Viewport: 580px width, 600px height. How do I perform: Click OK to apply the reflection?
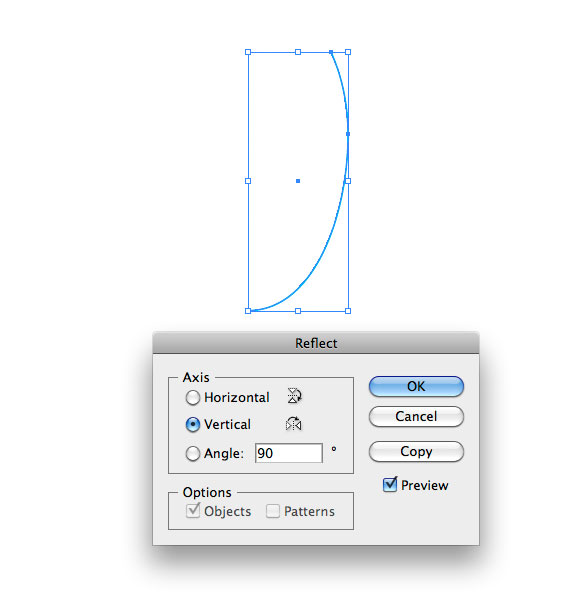coord(416,386)
